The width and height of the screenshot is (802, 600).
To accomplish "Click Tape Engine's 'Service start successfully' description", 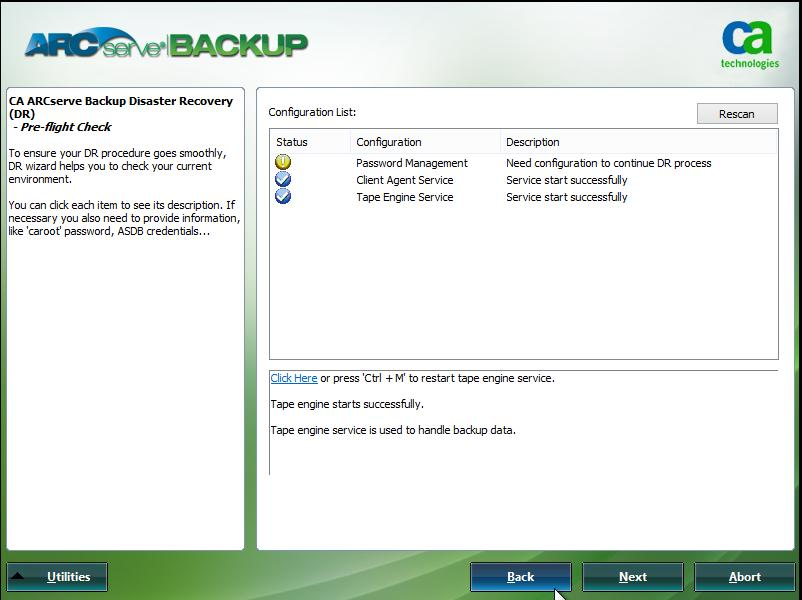I will tap(567, 197).
